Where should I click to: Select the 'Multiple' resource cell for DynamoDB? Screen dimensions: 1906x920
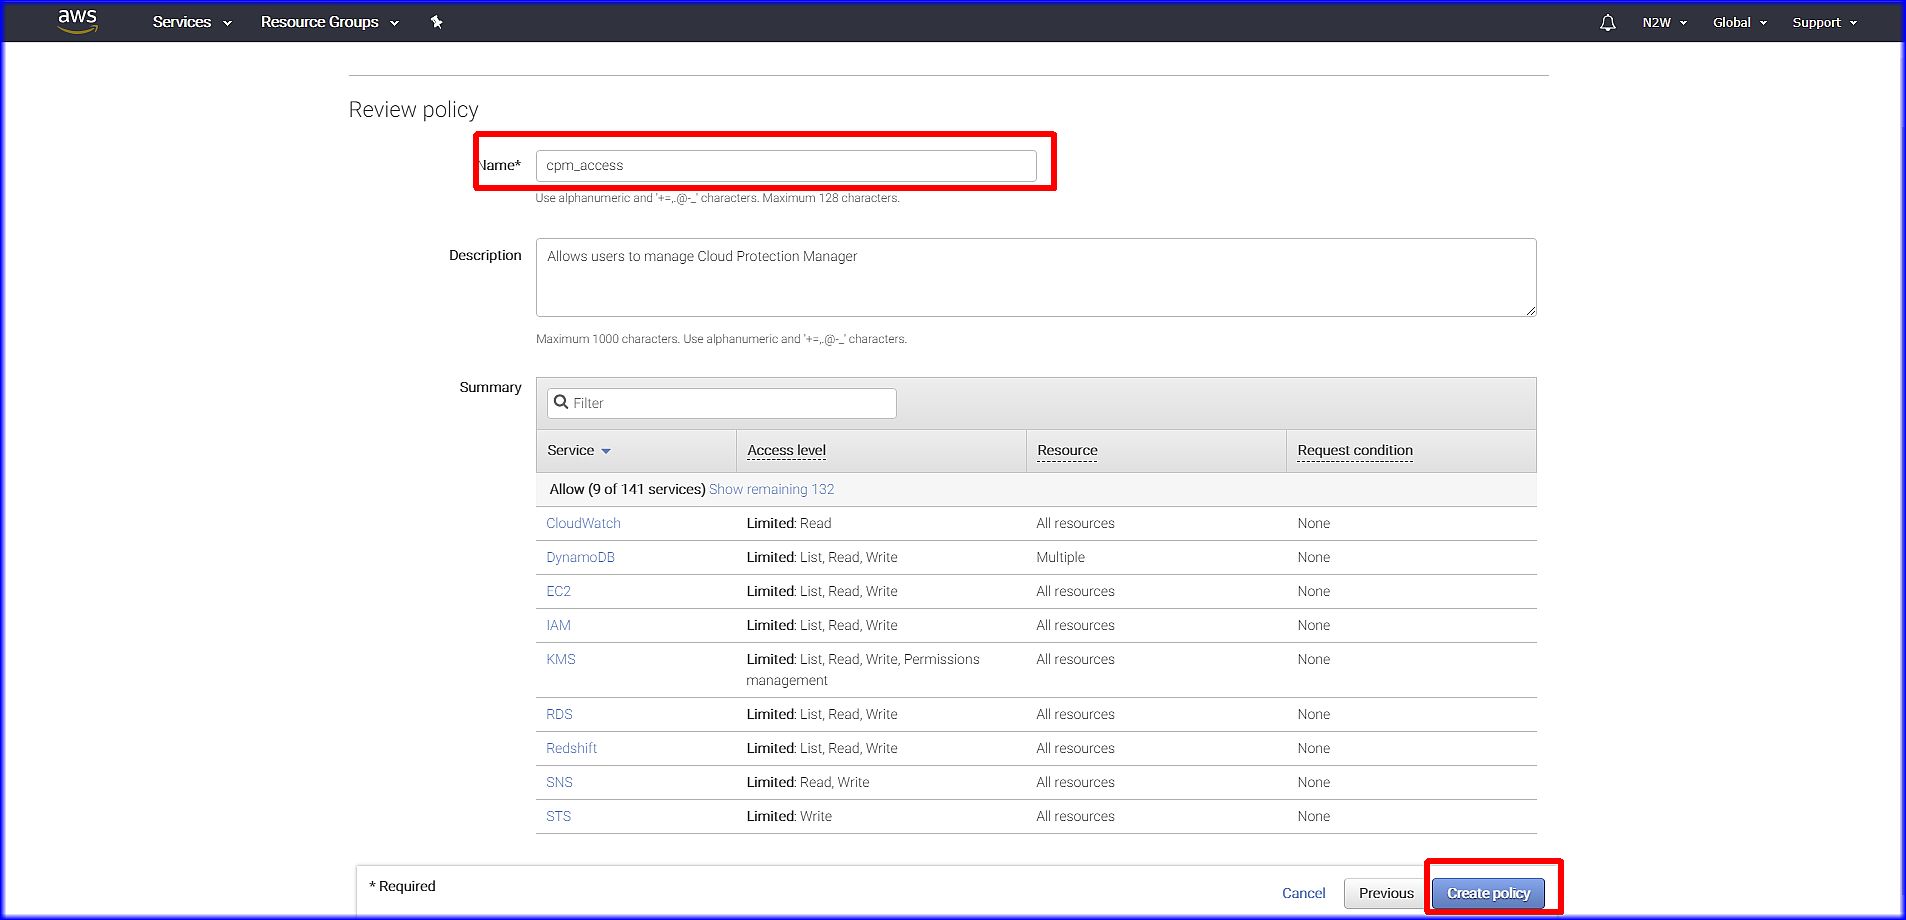point(1060,557)
